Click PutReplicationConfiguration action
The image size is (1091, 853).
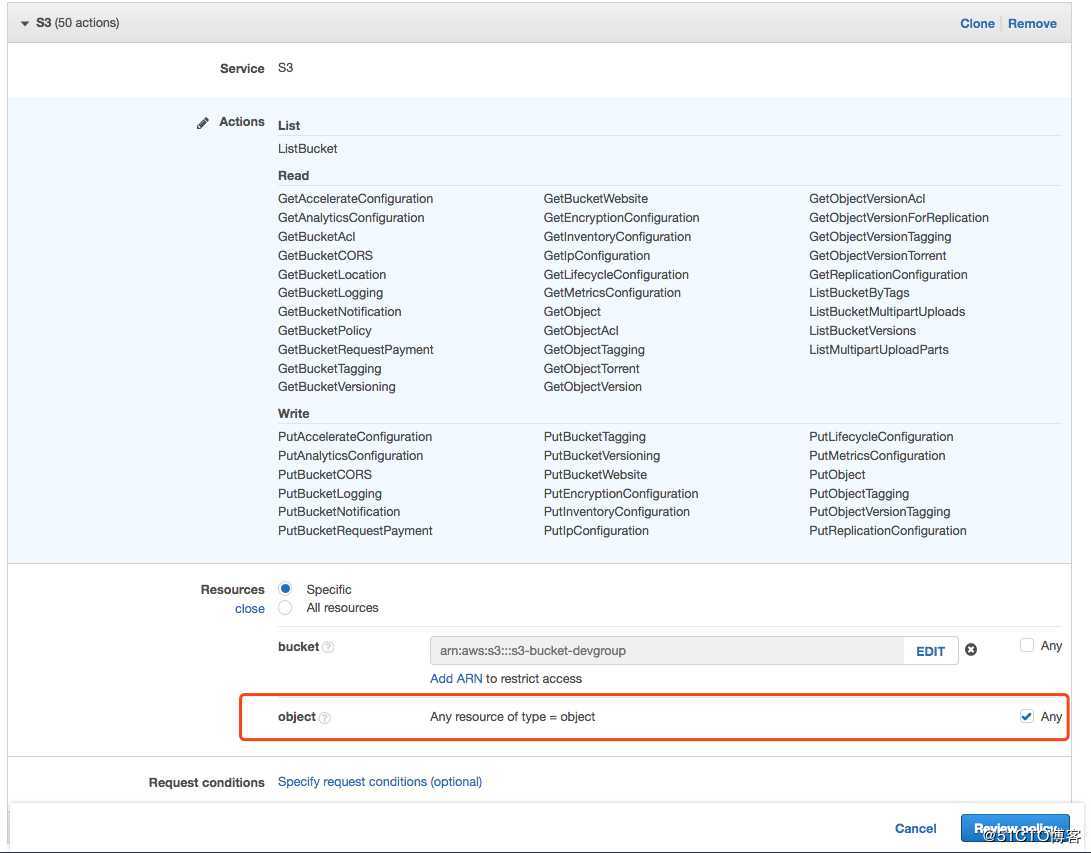[x=888, y=530]
